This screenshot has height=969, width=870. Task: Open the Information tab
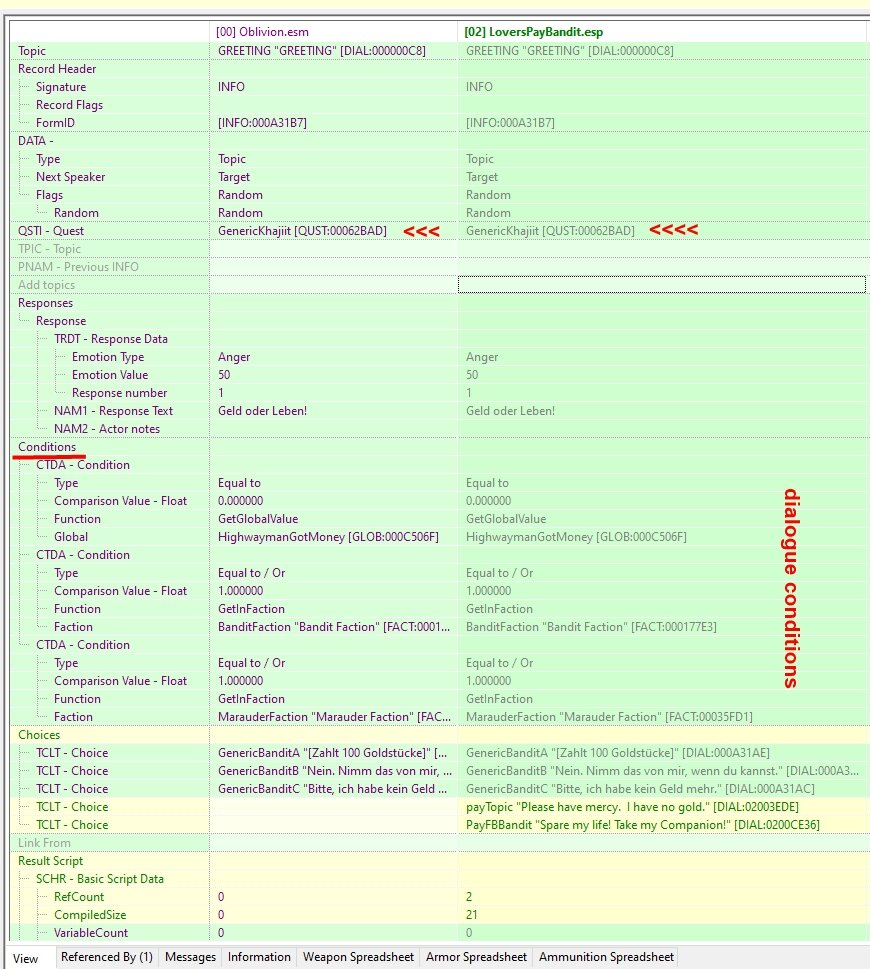tap(259, 957)
